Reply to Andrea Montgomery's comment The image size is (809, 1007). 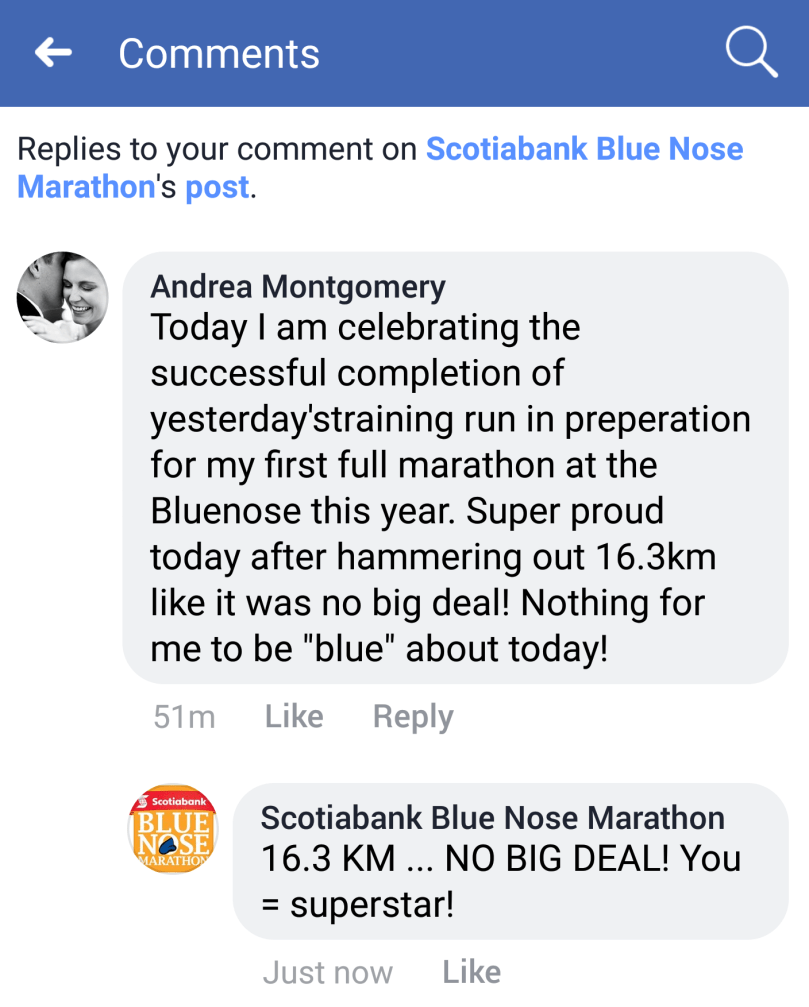click(413, 716)
